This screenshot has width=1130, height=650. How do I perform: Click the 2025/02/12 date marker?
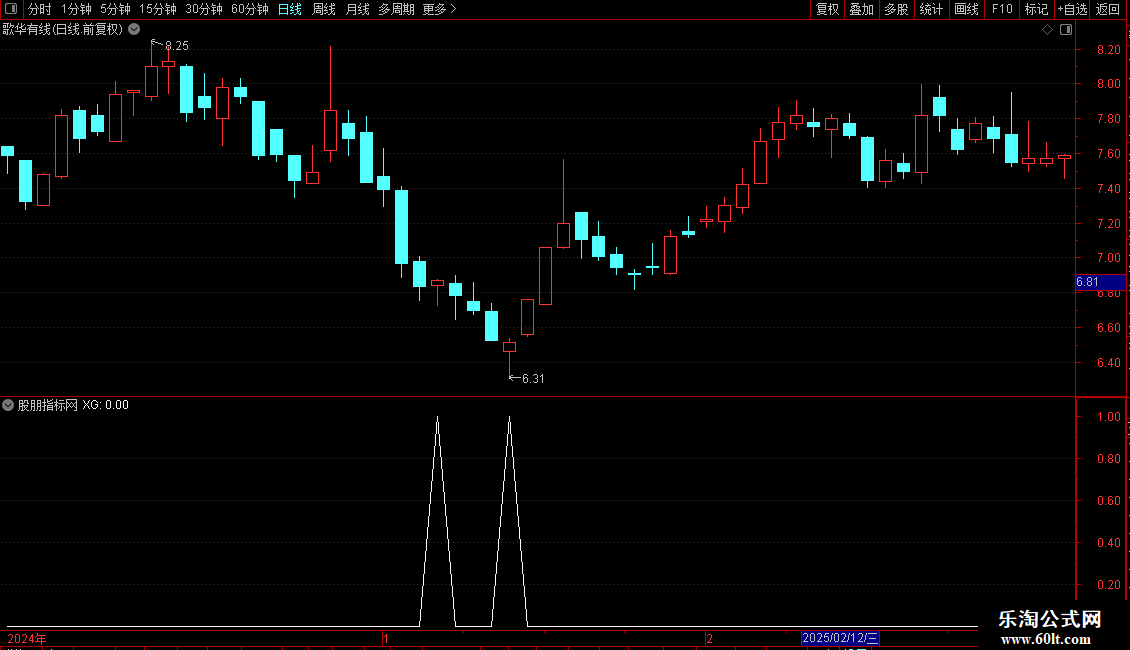click(x=840, y=638)
